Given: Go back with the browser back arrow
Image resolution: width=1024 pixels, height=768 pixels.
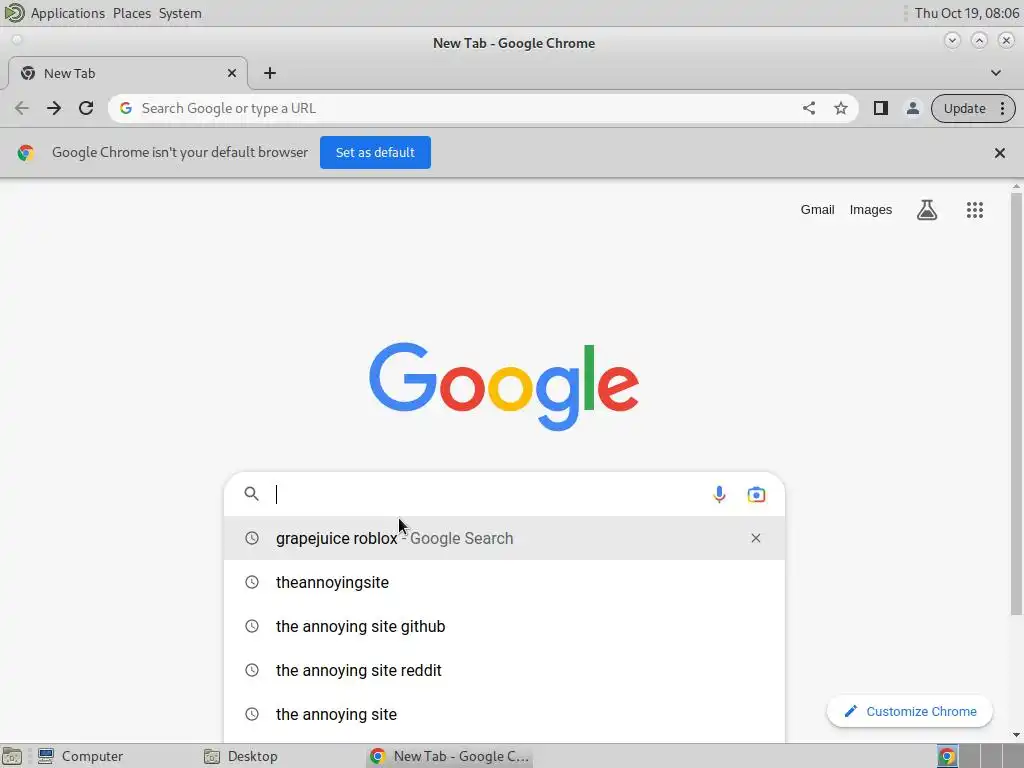Looking at the screenshot, I should 22,108.
